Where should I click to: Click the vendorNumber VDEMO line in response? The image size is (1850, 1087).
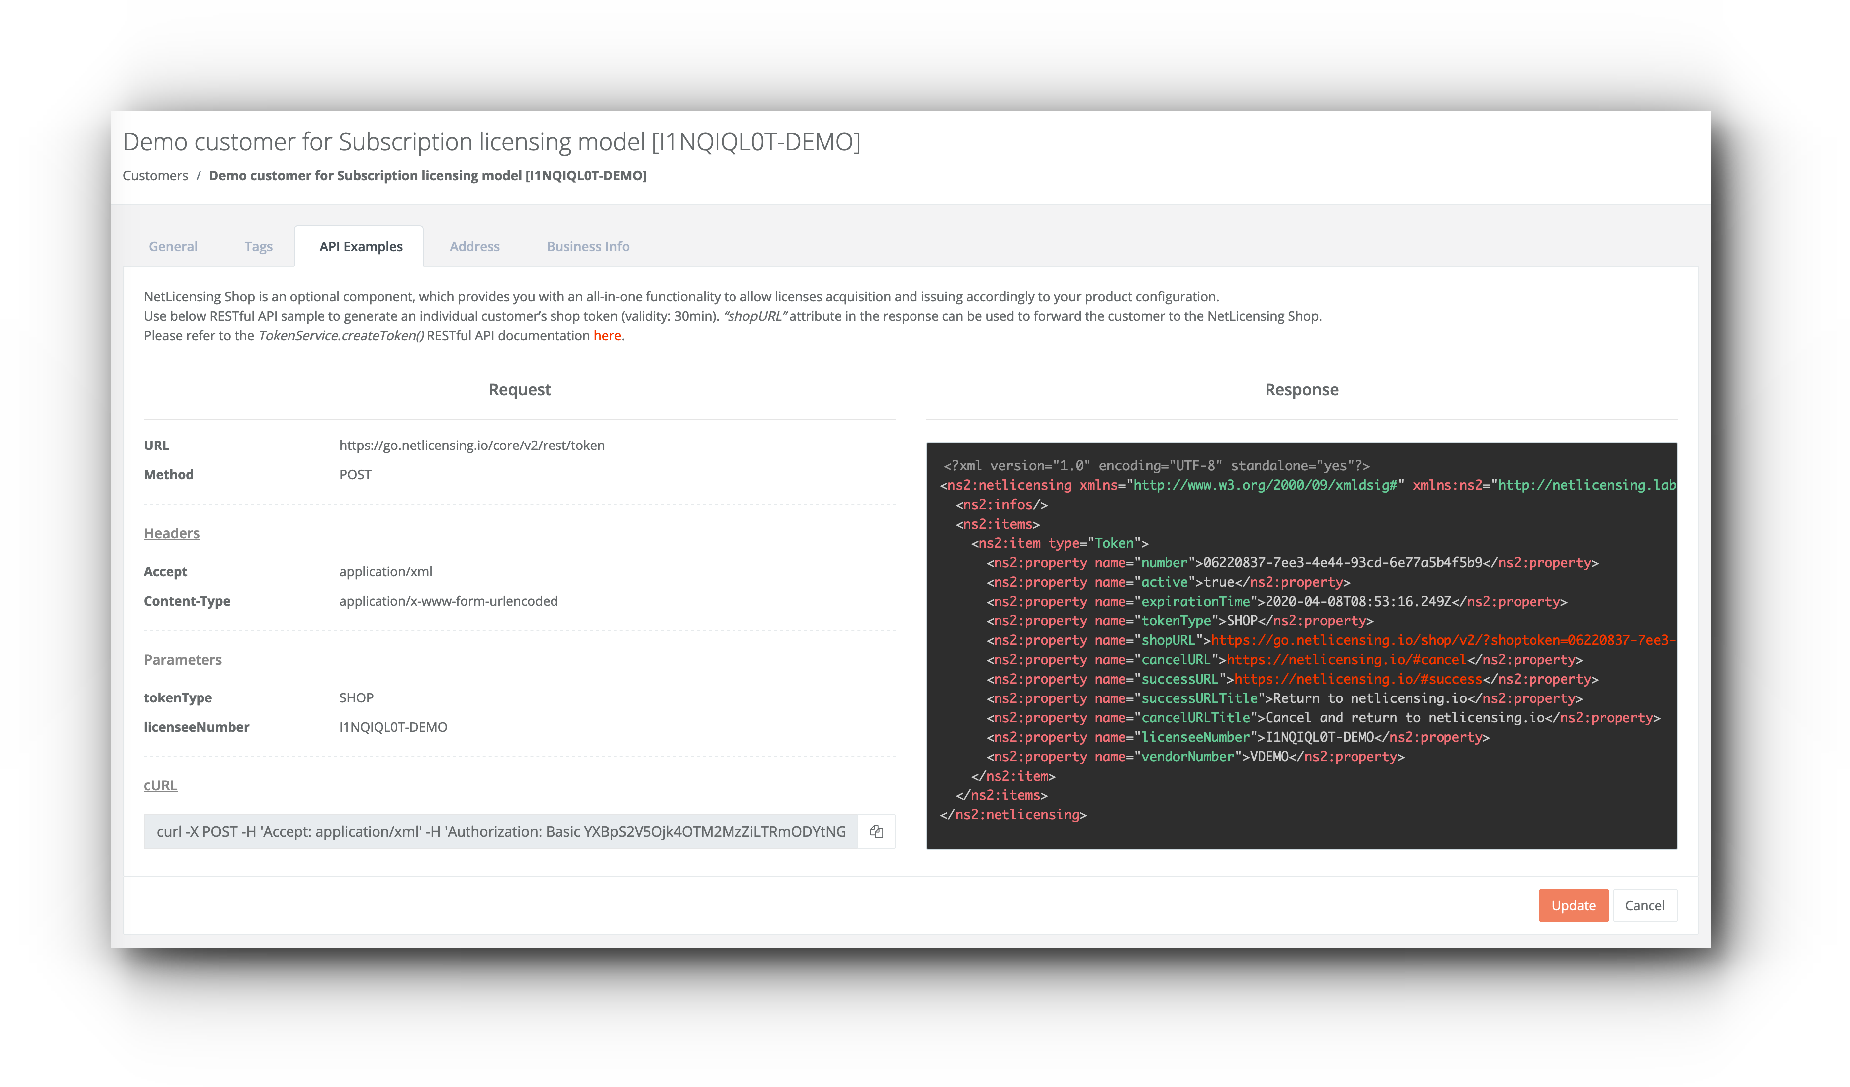pos(1196,756)
